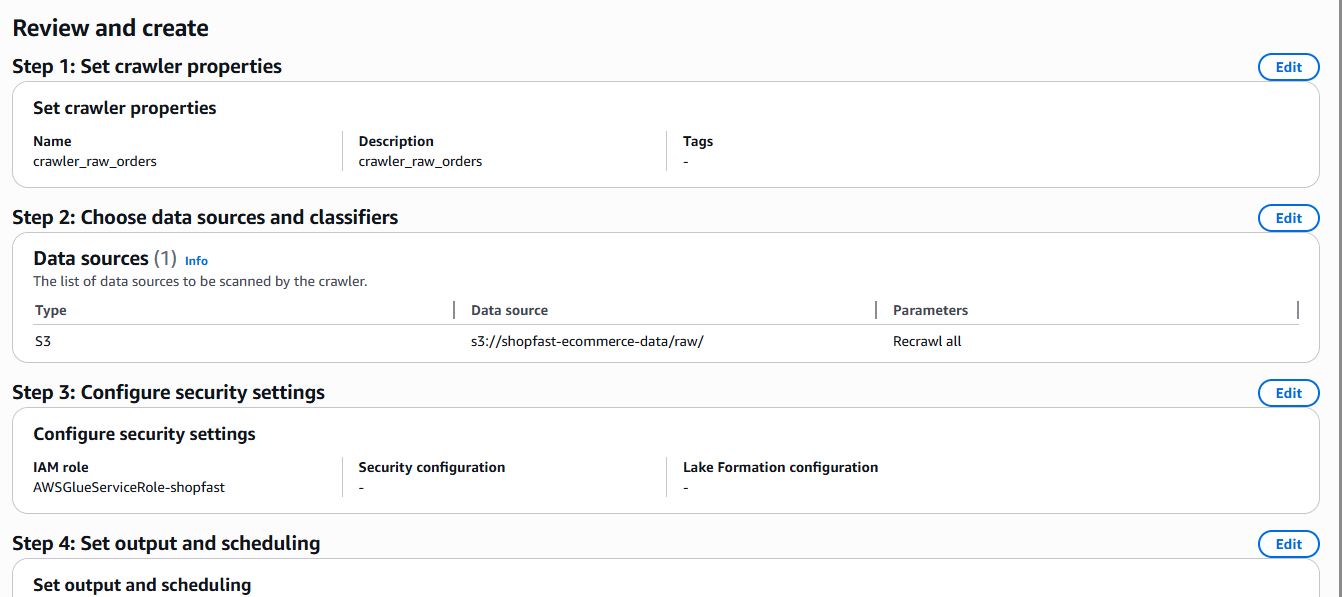Image resolution: width=1342 pixels, height=597 pixels.
Task: Click the Review and create page heading
Action: [110, 28]
